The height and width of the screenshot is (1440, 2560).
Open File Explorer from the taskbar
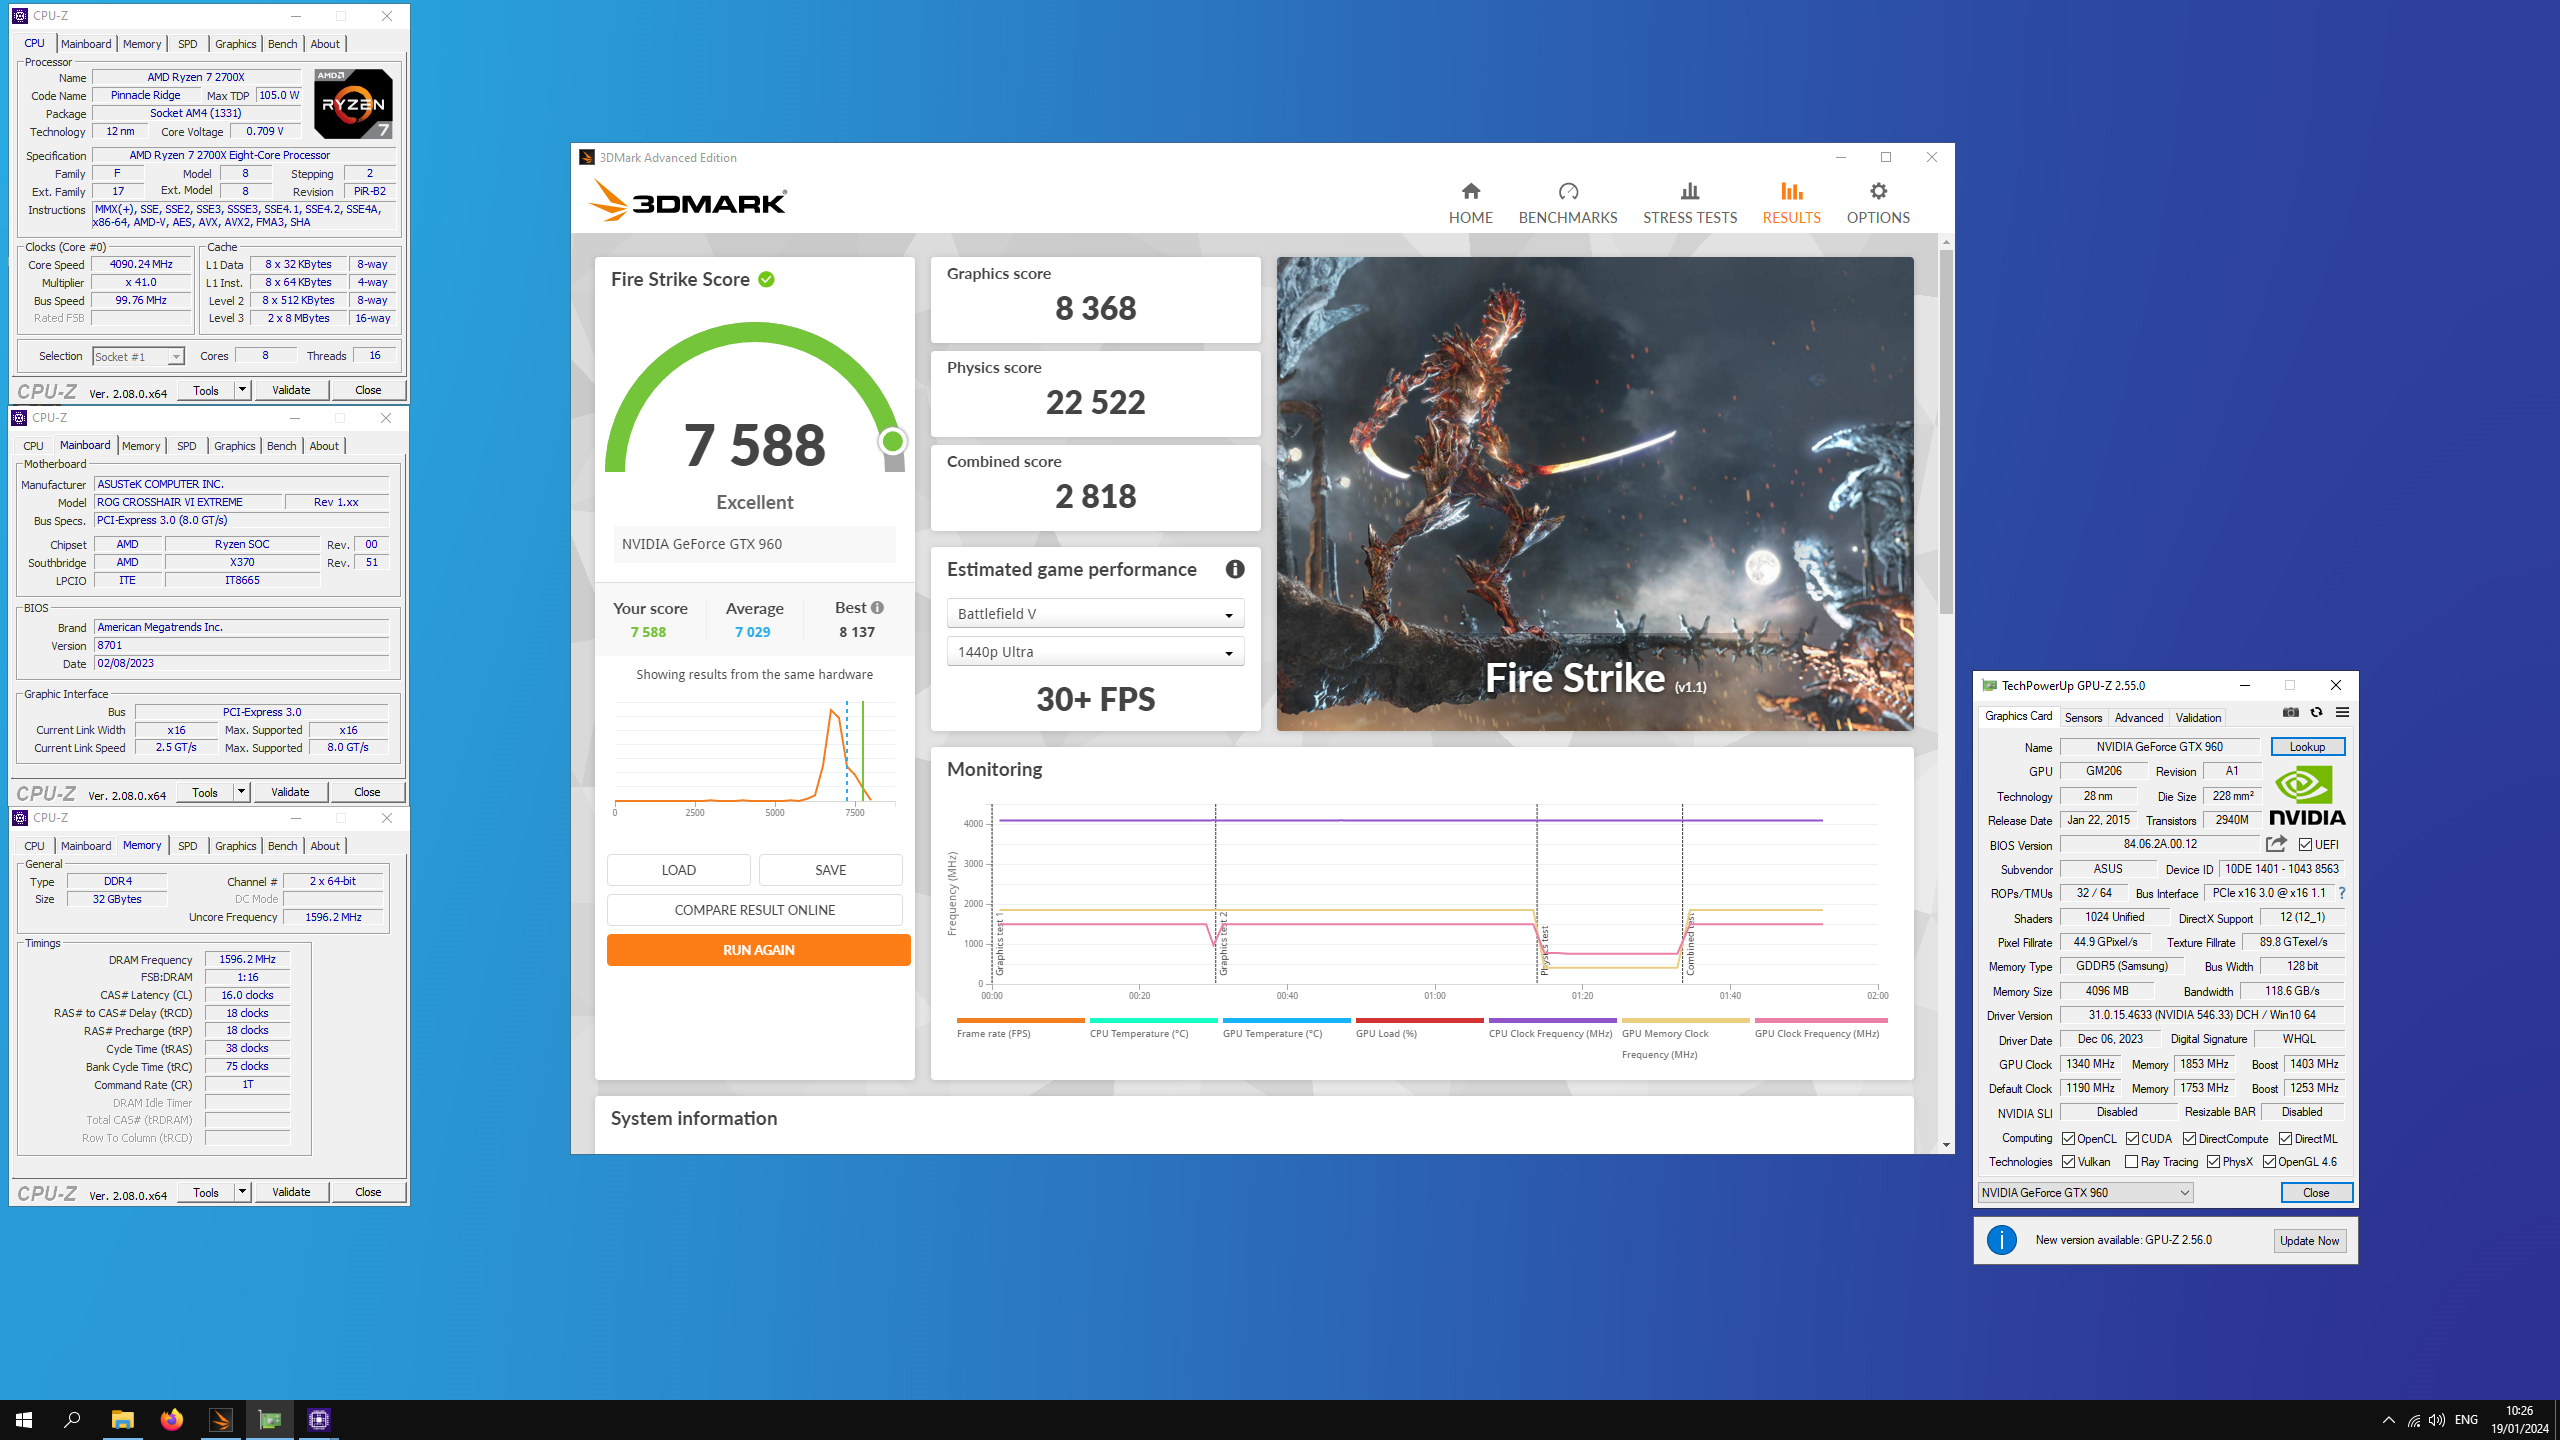point(122,1419)
